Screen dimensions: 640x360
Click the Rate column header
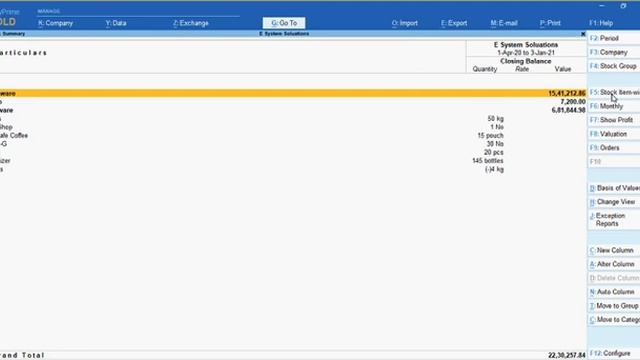pos(522,69)
